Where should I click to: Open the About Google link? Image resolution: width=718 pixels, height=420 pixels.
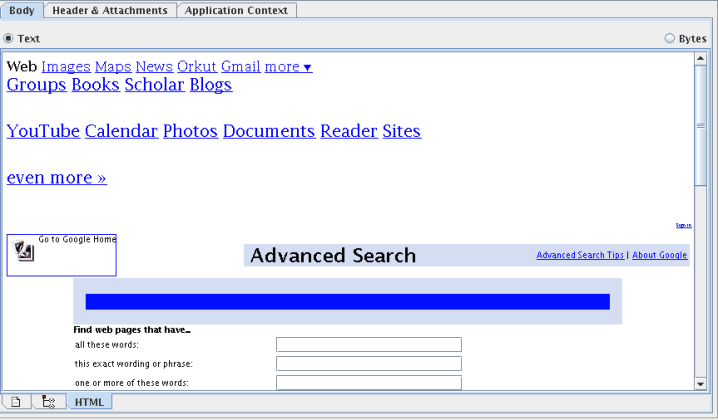(659, 255)
